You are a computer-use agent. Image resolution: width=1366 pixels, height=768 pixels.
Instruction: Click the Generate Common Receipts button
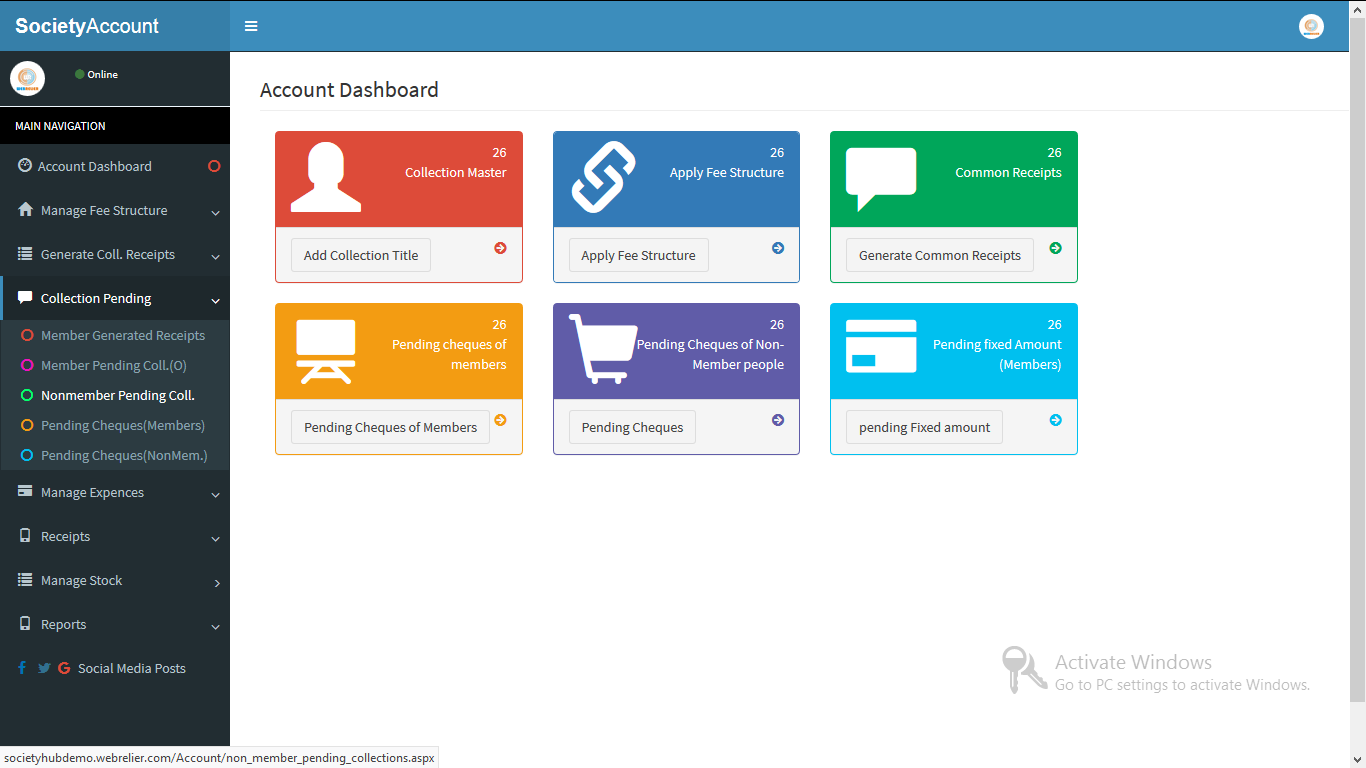(x=939, y=255)
